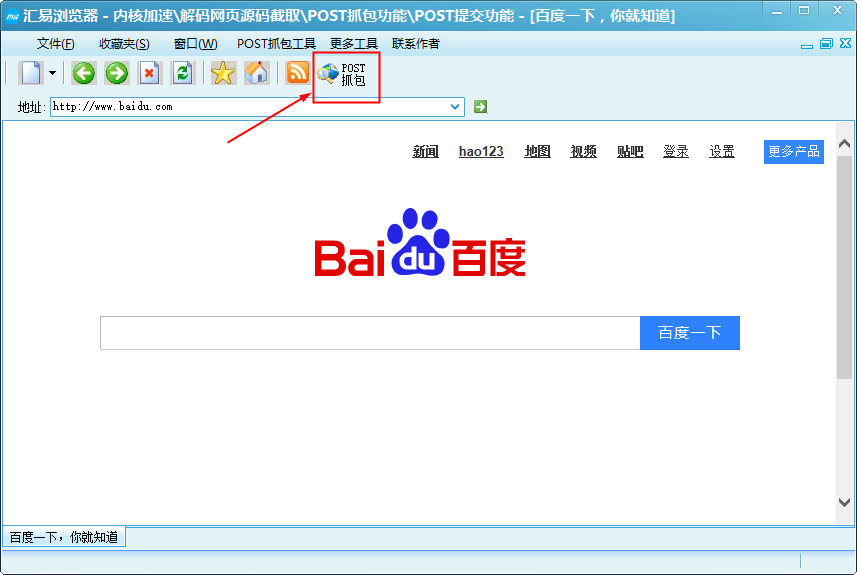Launch the POST 抓包 toolbar tool

pos(343,74)
